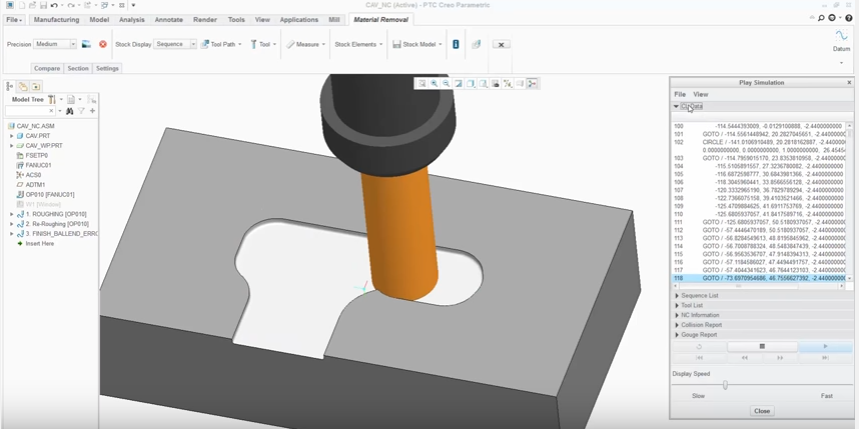
Task: Open the File menu in Play Simulation
Action: 680,94
